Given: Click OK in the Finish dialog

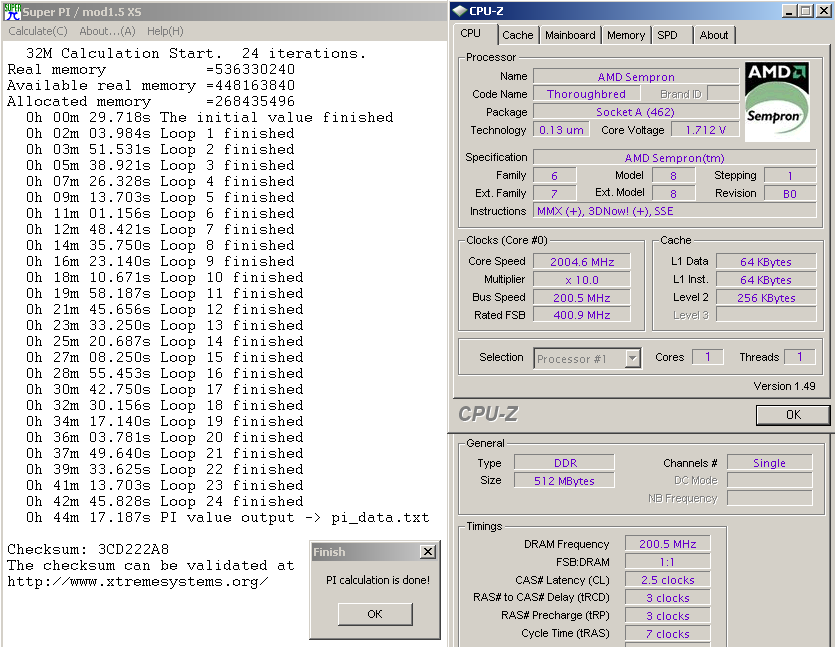Looking at the screenshot, I should coord(375,614).
